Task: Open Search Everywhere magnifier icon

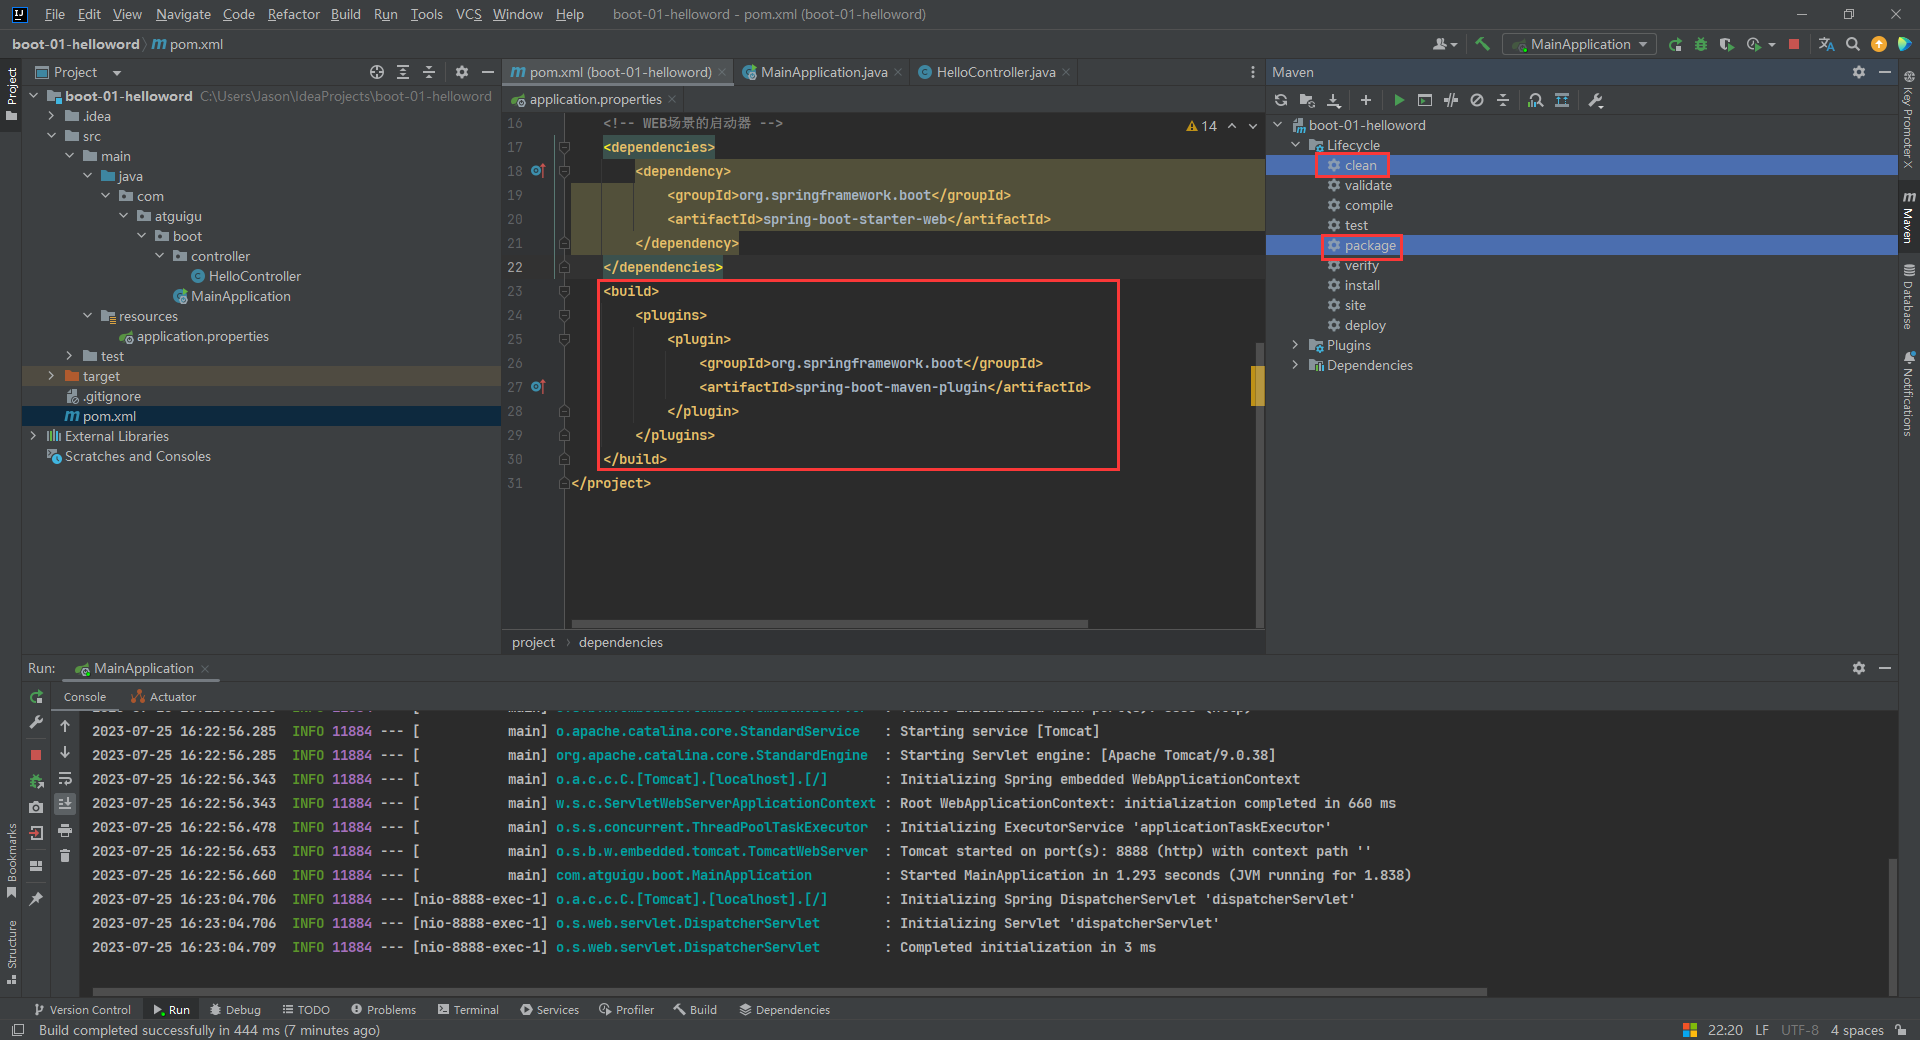Action: click(x=1853, y=44)
